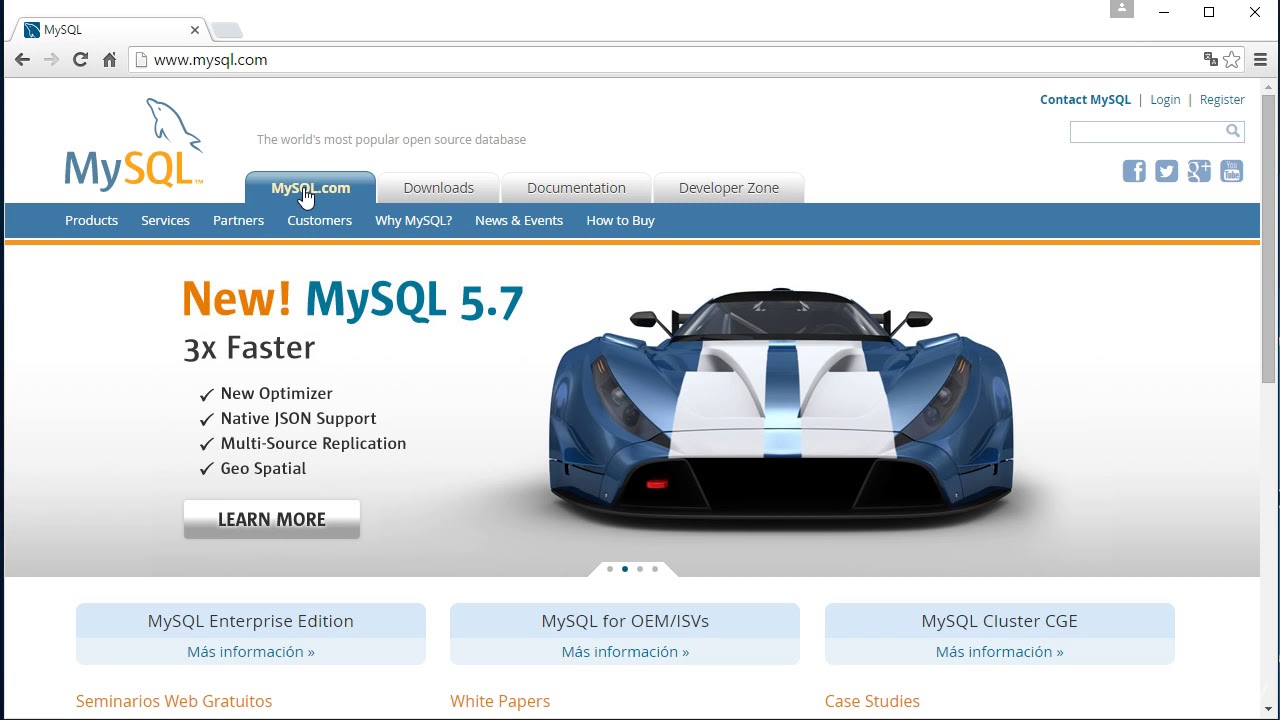The width and height of the screenshot is (1280, 720).
Task: Click the New! MySQL 5.7 headline
Action: click(353, 300)
